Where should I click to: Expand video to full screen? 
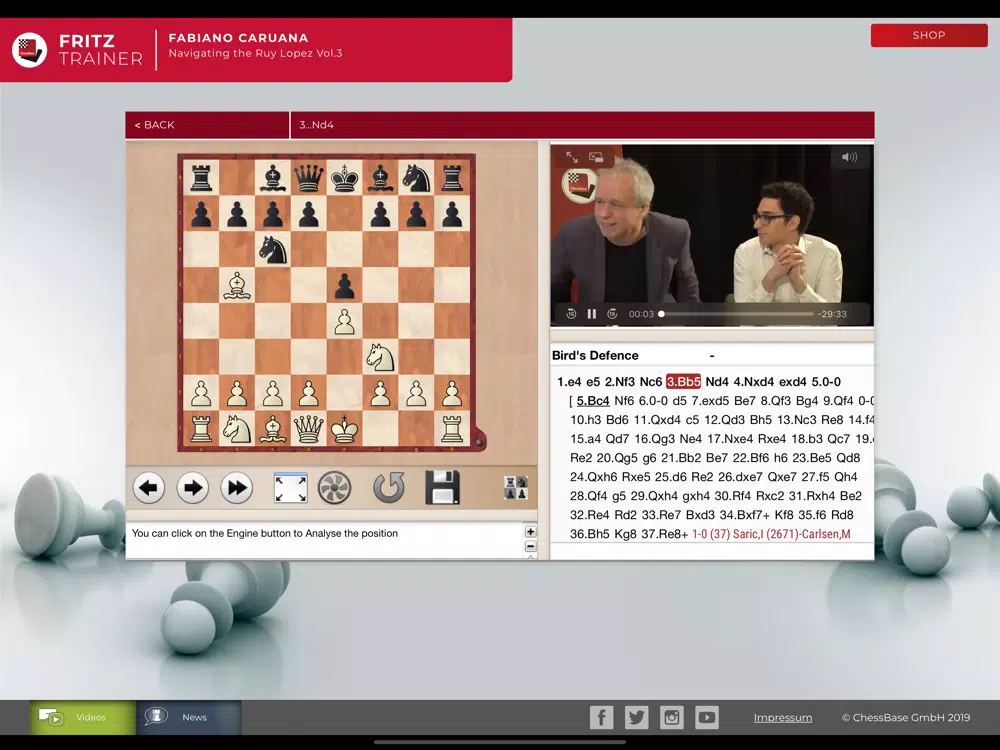coord(572,157)
